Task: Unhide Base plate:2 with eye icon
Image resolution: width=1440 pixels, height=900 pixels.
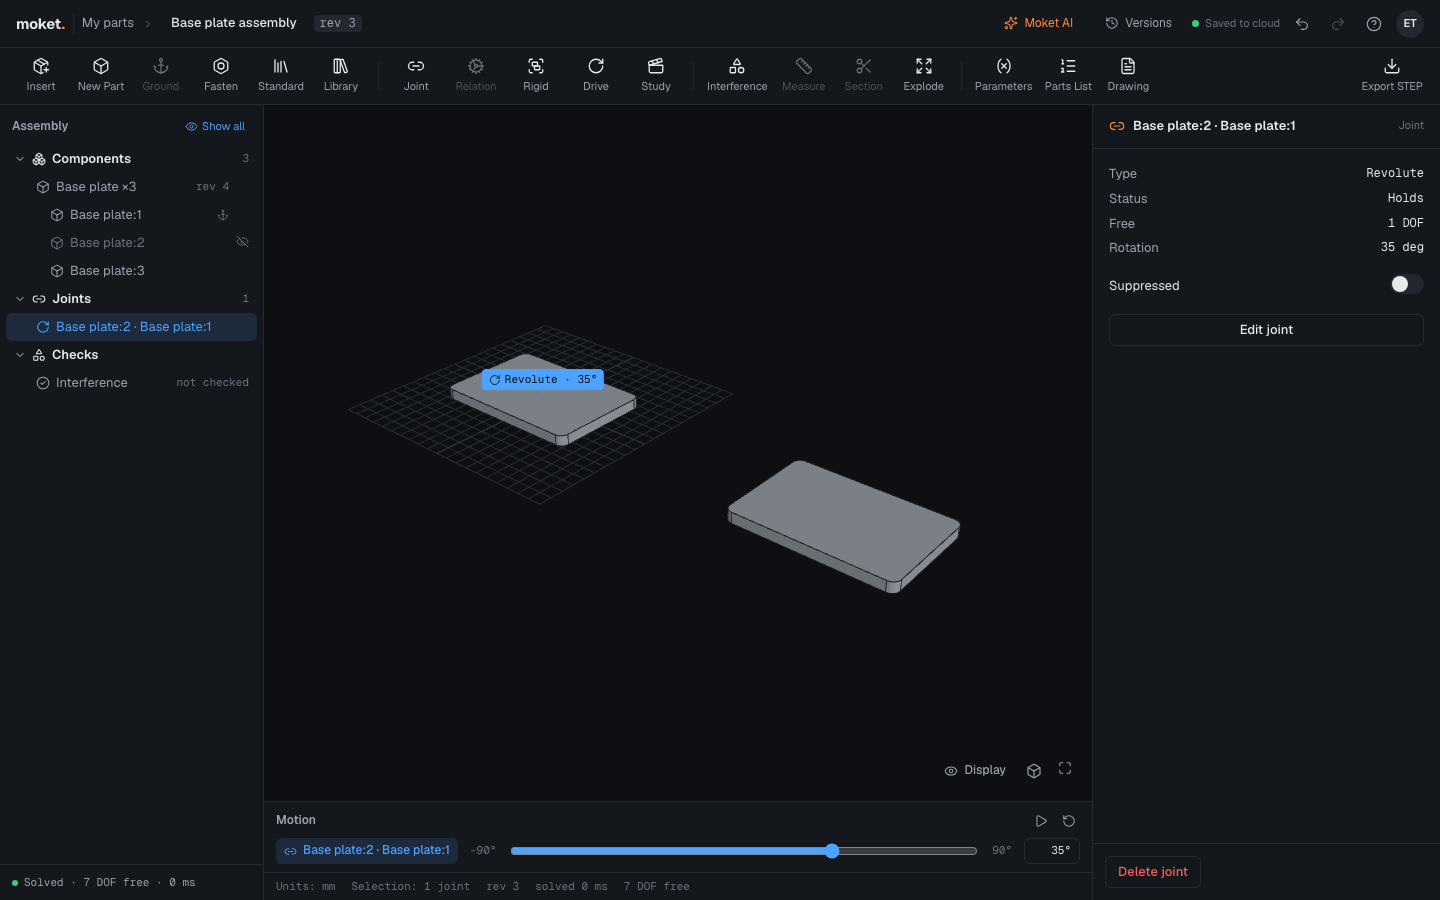Action: coord(242,242)
